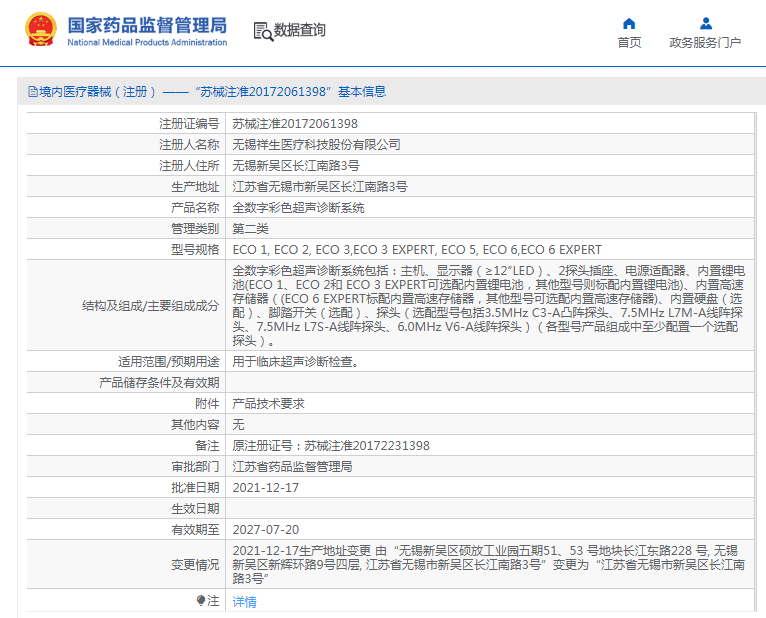Select other content value 无

coord(238,425)
